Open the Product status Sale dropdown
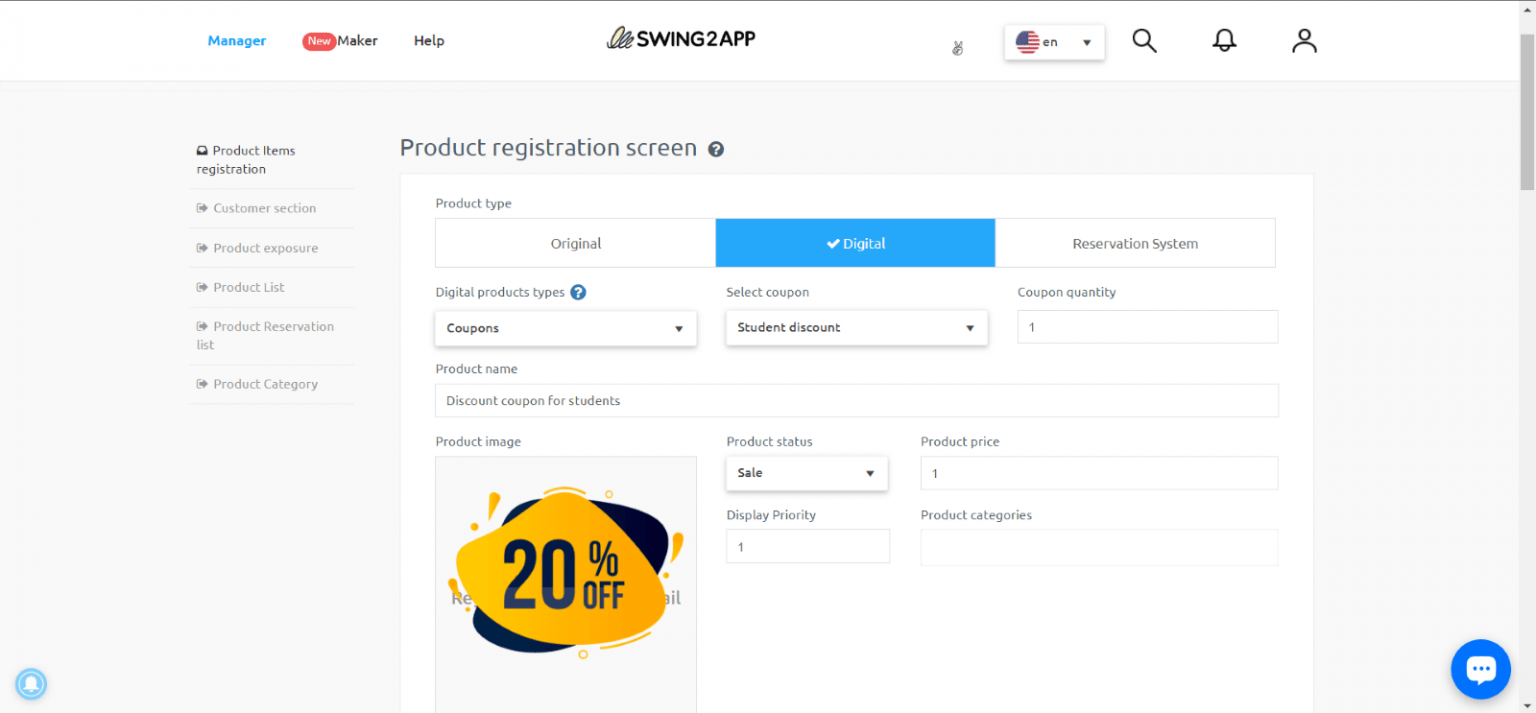This screenshot has height=713, width=1536. (806, 473)
